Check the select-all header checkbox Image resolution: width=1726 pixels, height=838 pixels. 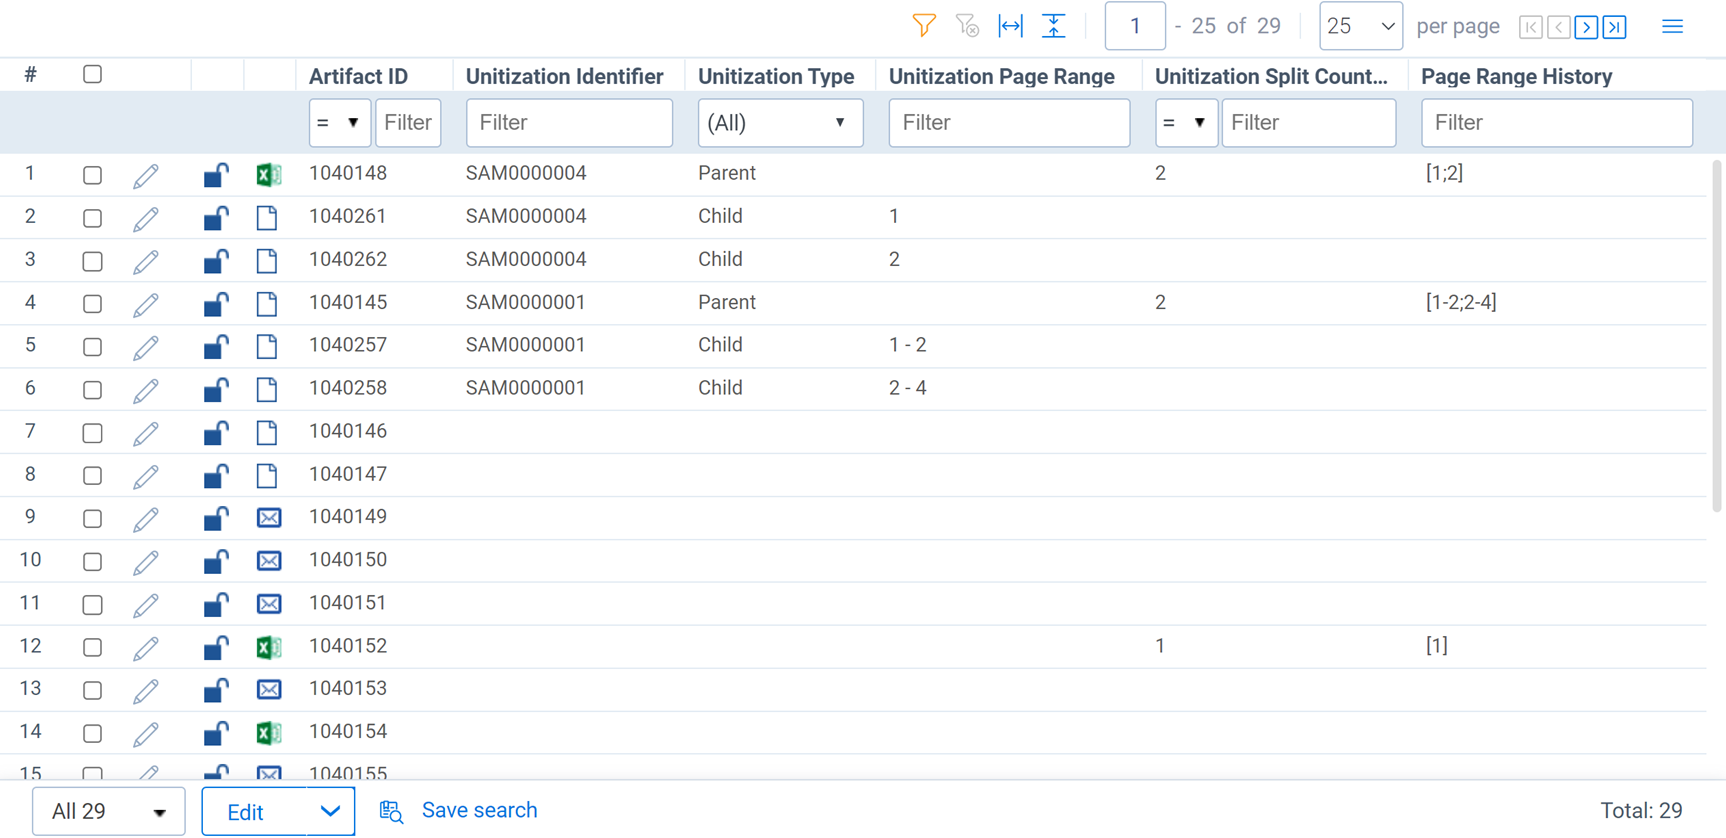click(92, 74)
